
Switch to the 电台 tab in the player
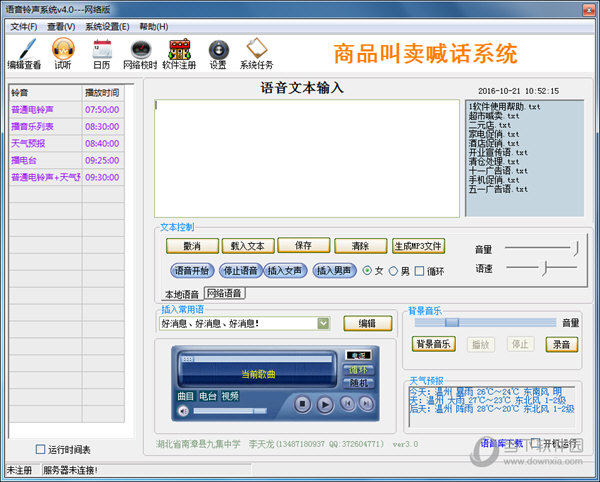(x=208, y=396)
